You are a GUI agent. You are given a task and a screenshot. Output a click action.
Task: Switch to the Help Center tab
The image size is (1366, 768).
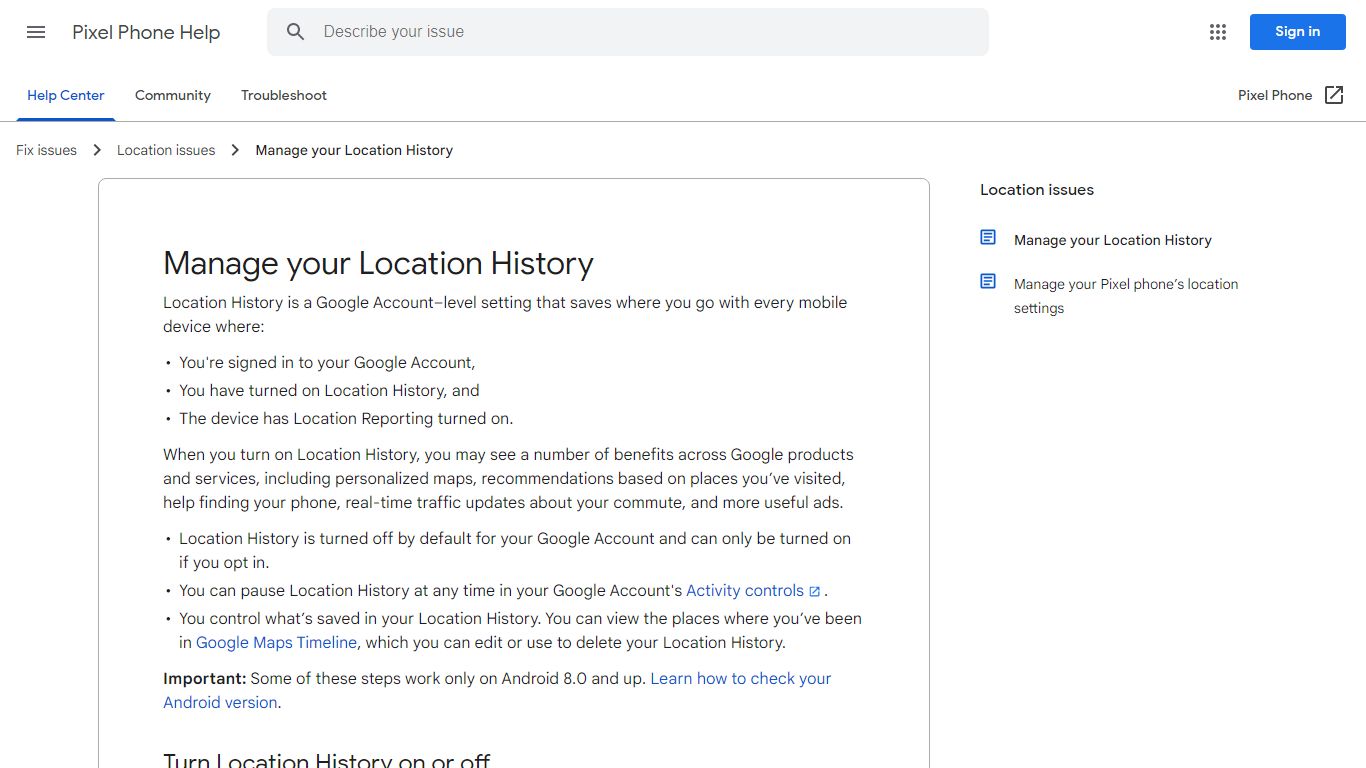pyautogui.click(x=66, y=96)
